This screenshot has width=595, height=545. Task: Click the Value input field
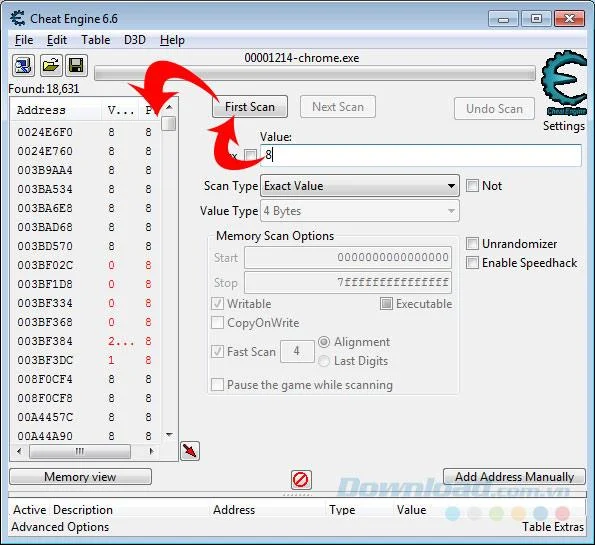coord(420,155)
